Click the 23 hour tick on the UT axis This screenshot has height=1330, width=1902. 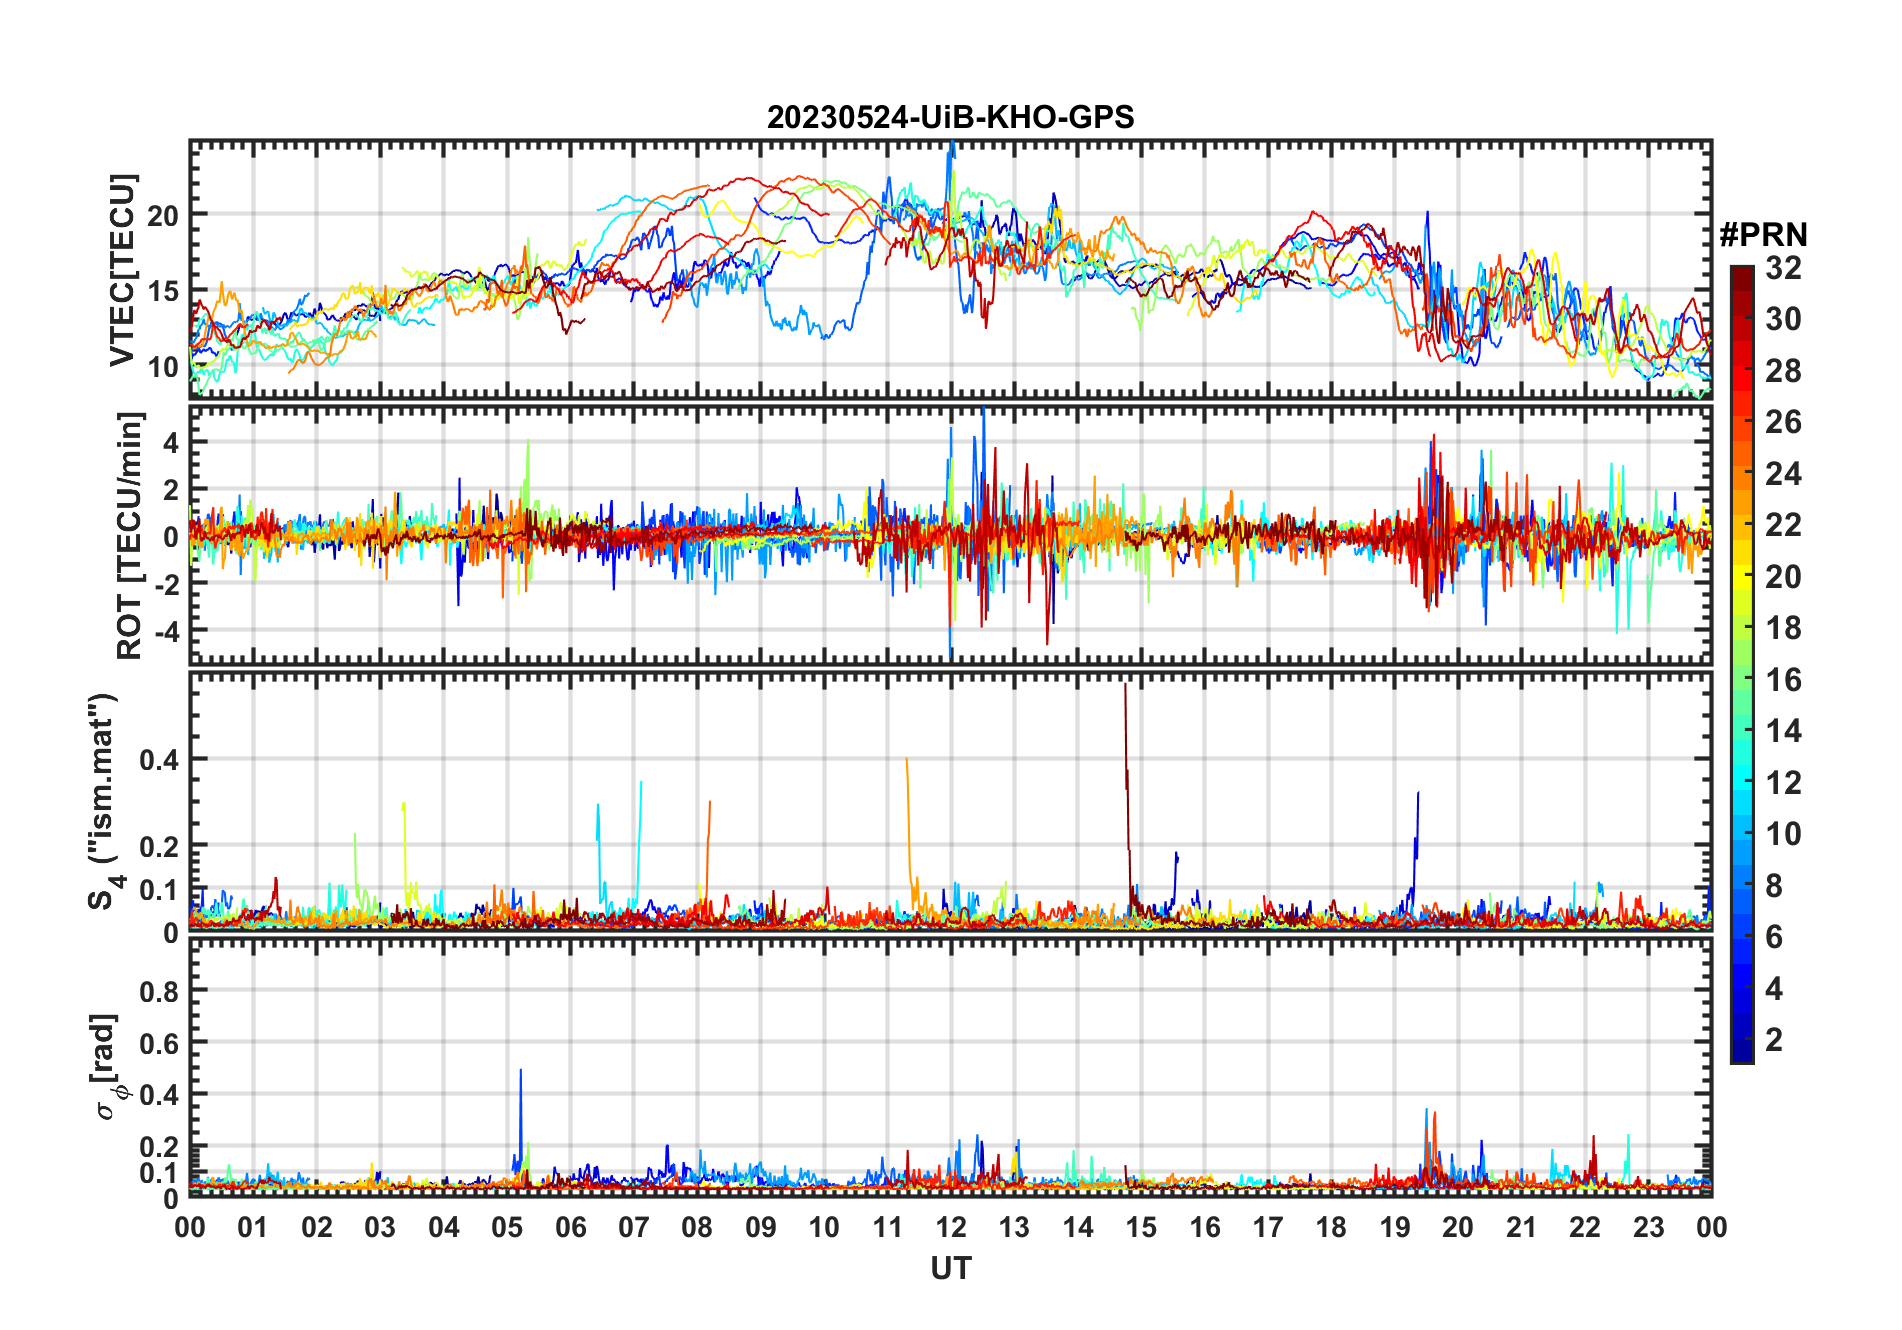coord(1648,1227)
